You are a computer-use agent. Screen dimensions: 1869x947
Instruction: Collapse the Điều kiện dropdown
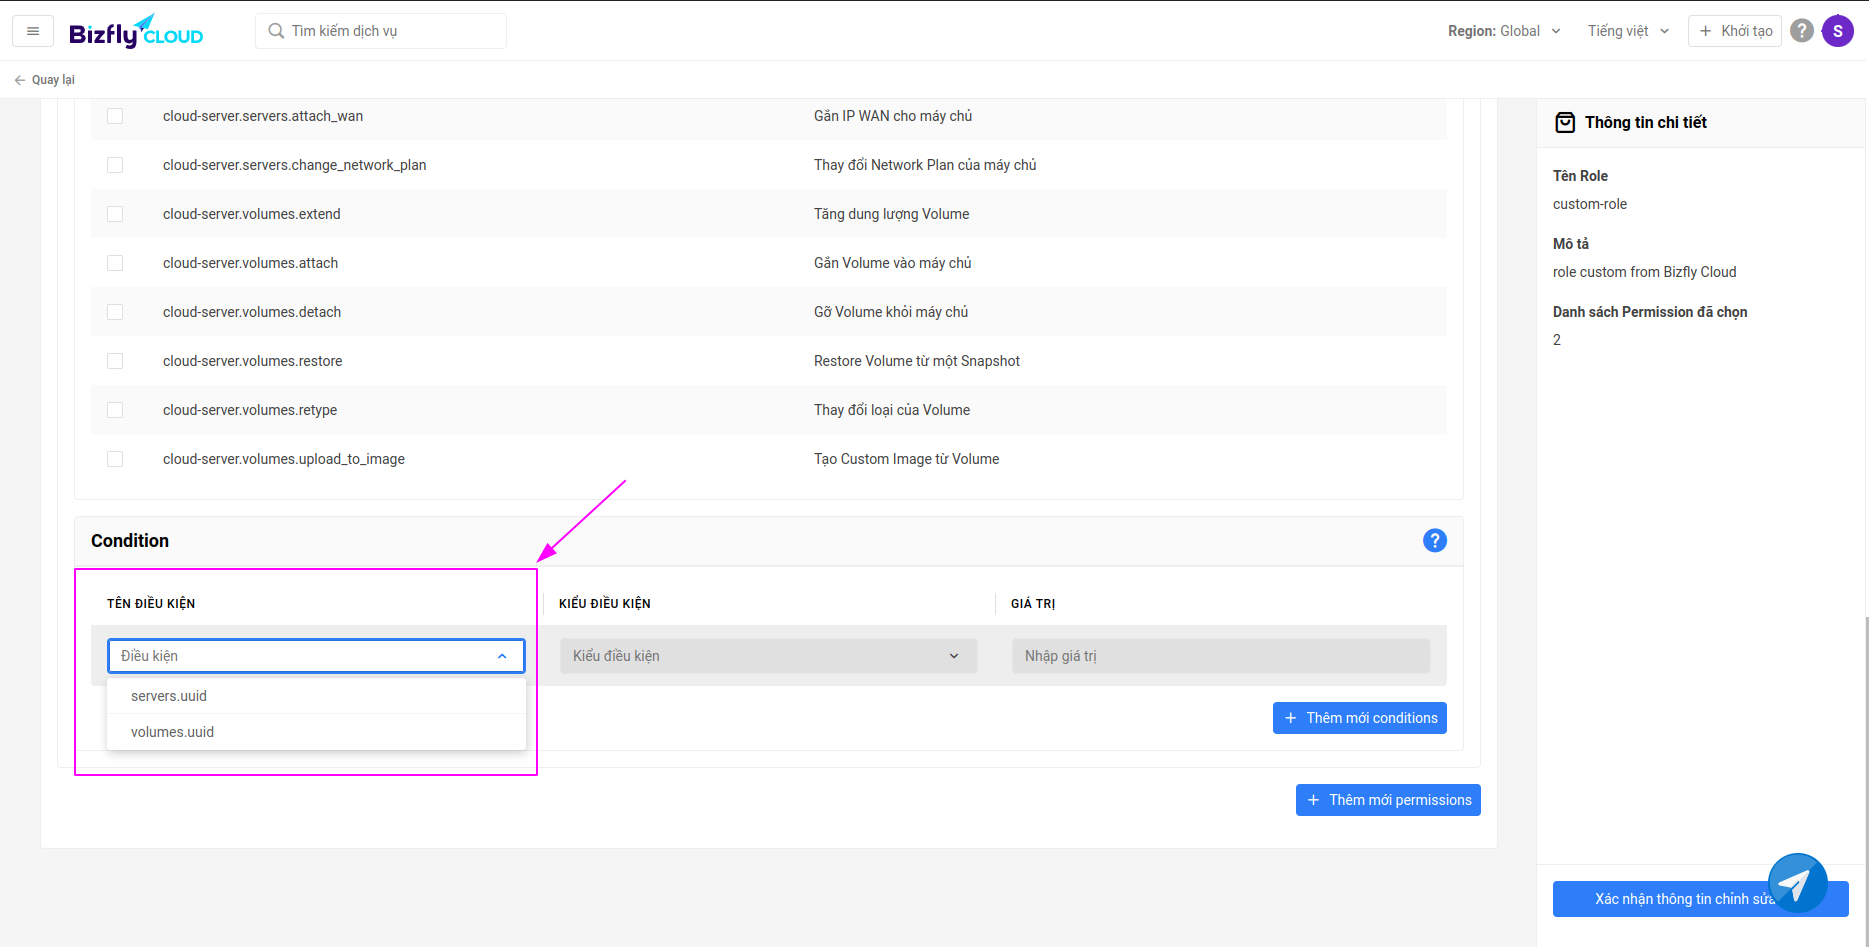(502, 656)
